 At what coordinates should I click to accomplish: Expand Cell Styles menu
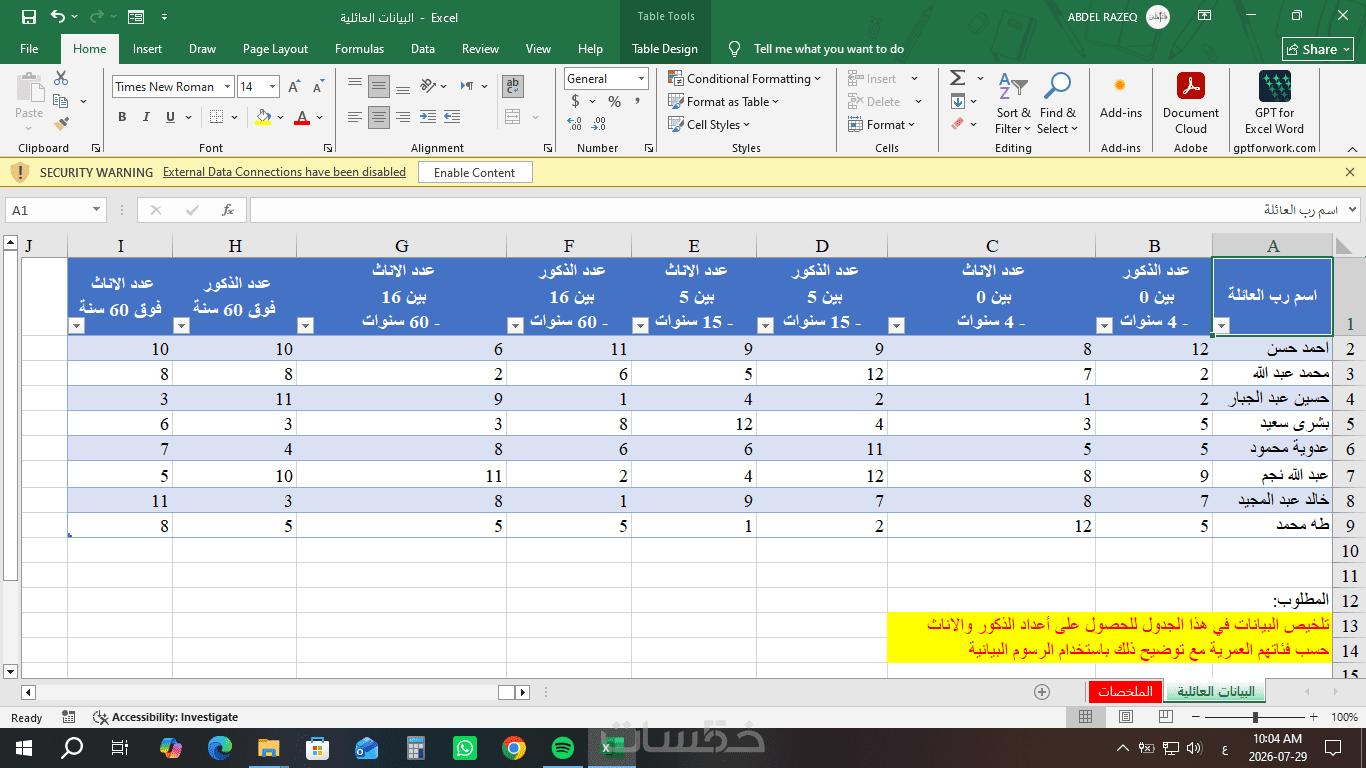click(709, 124)
